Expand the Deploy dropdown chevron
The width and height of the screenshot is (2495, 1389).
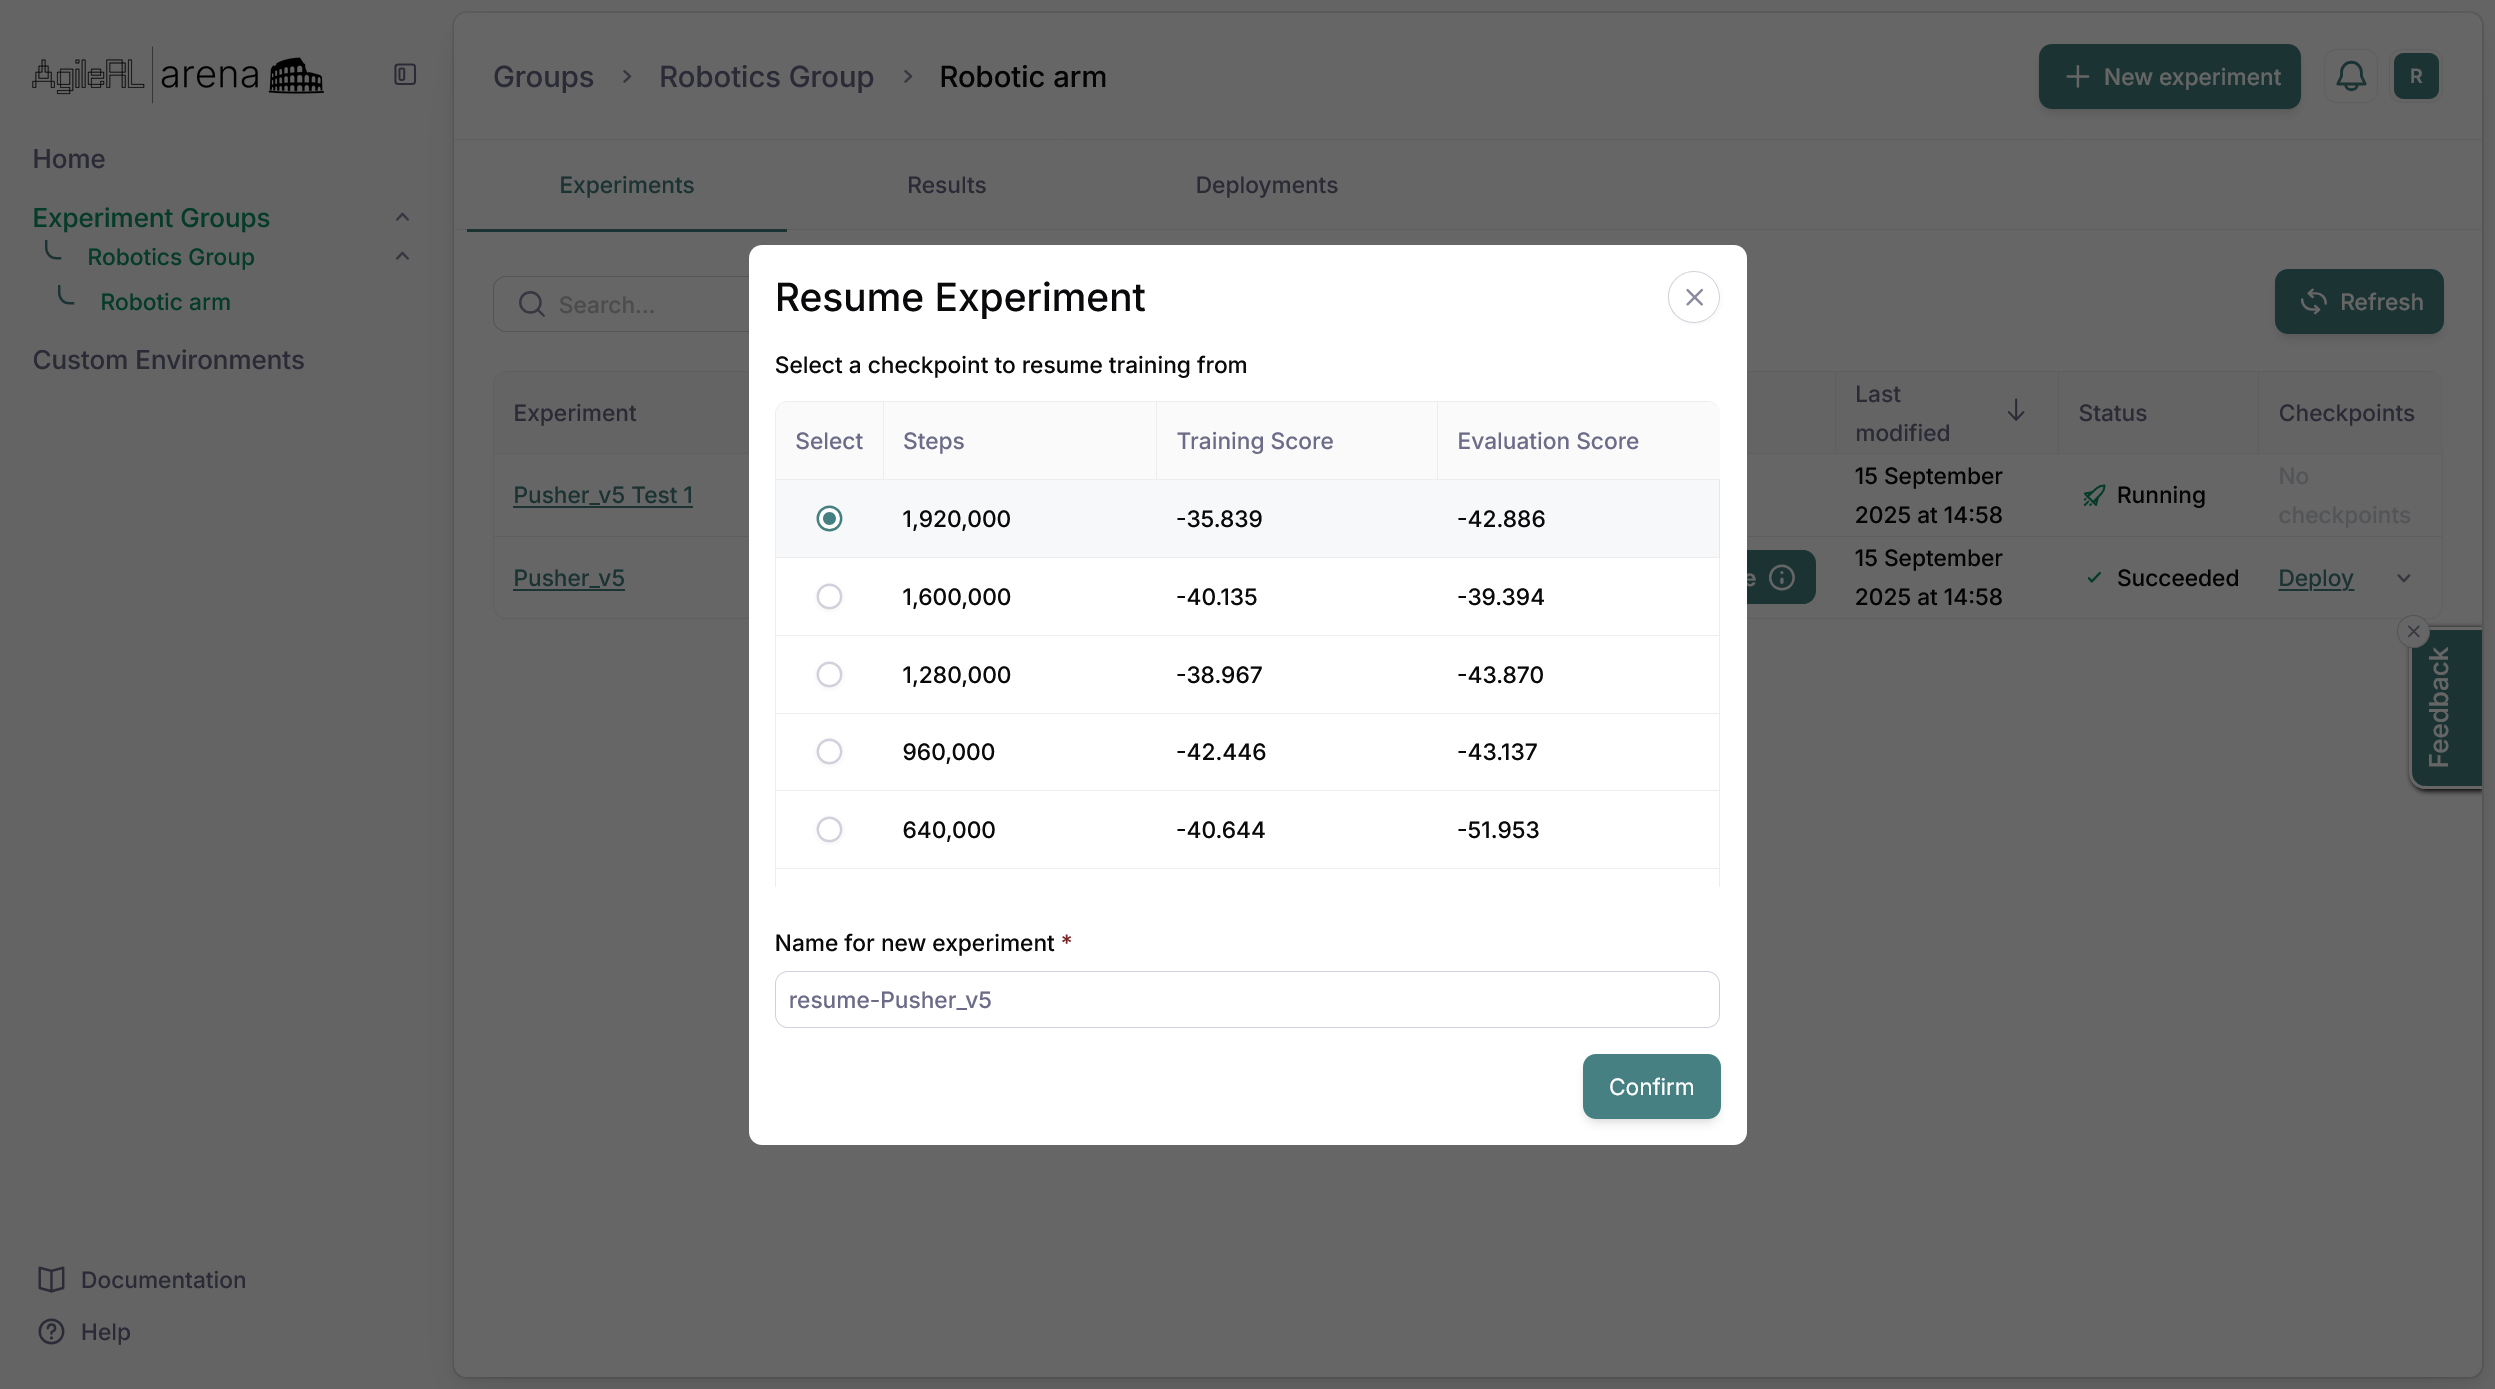(x=2404, y=578)
